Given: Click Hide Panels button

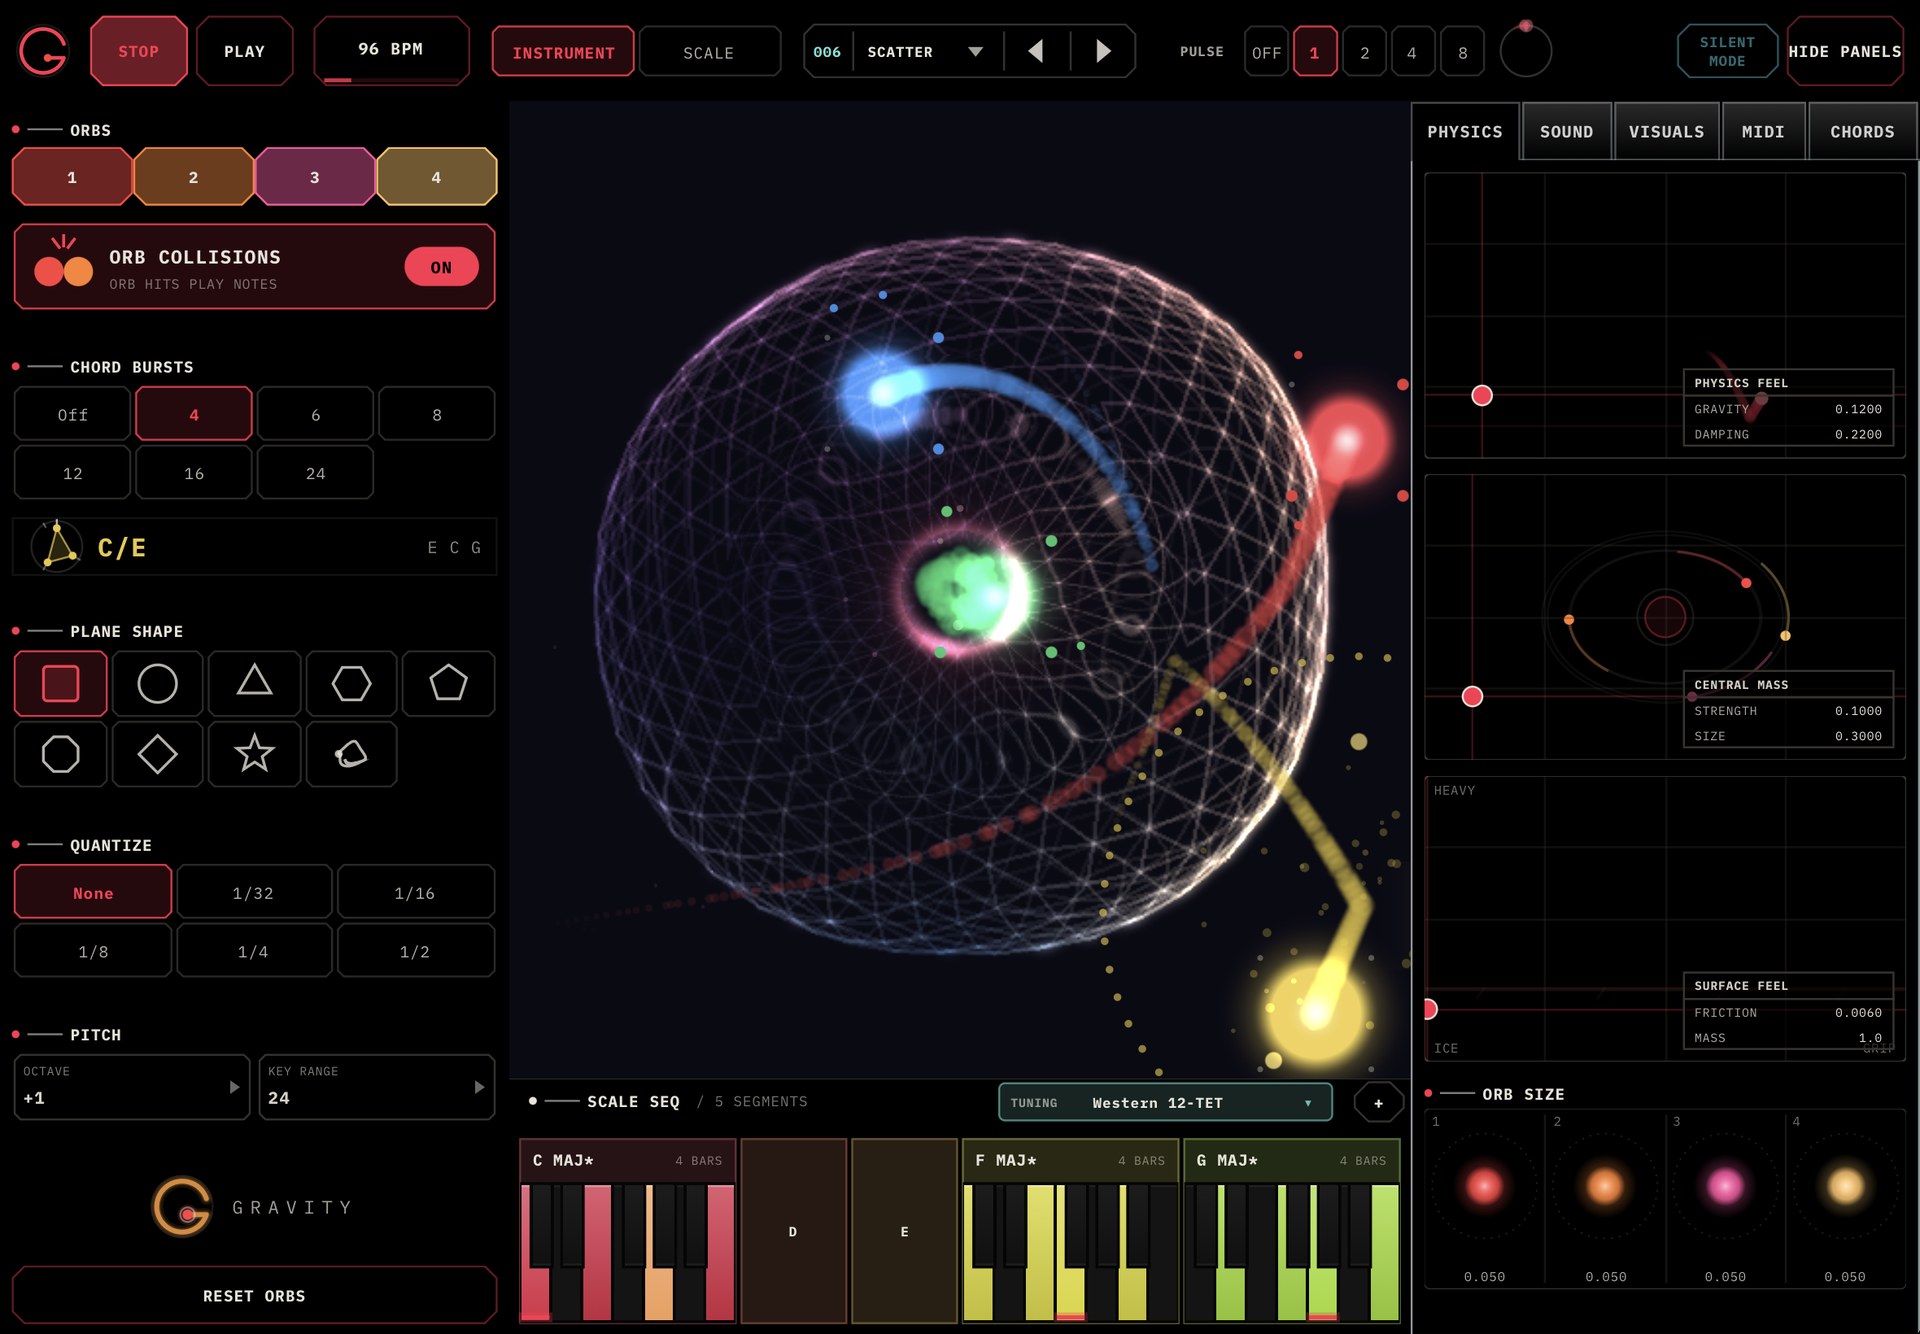Looking at the screenshot, I should (x=1845, y=51).
